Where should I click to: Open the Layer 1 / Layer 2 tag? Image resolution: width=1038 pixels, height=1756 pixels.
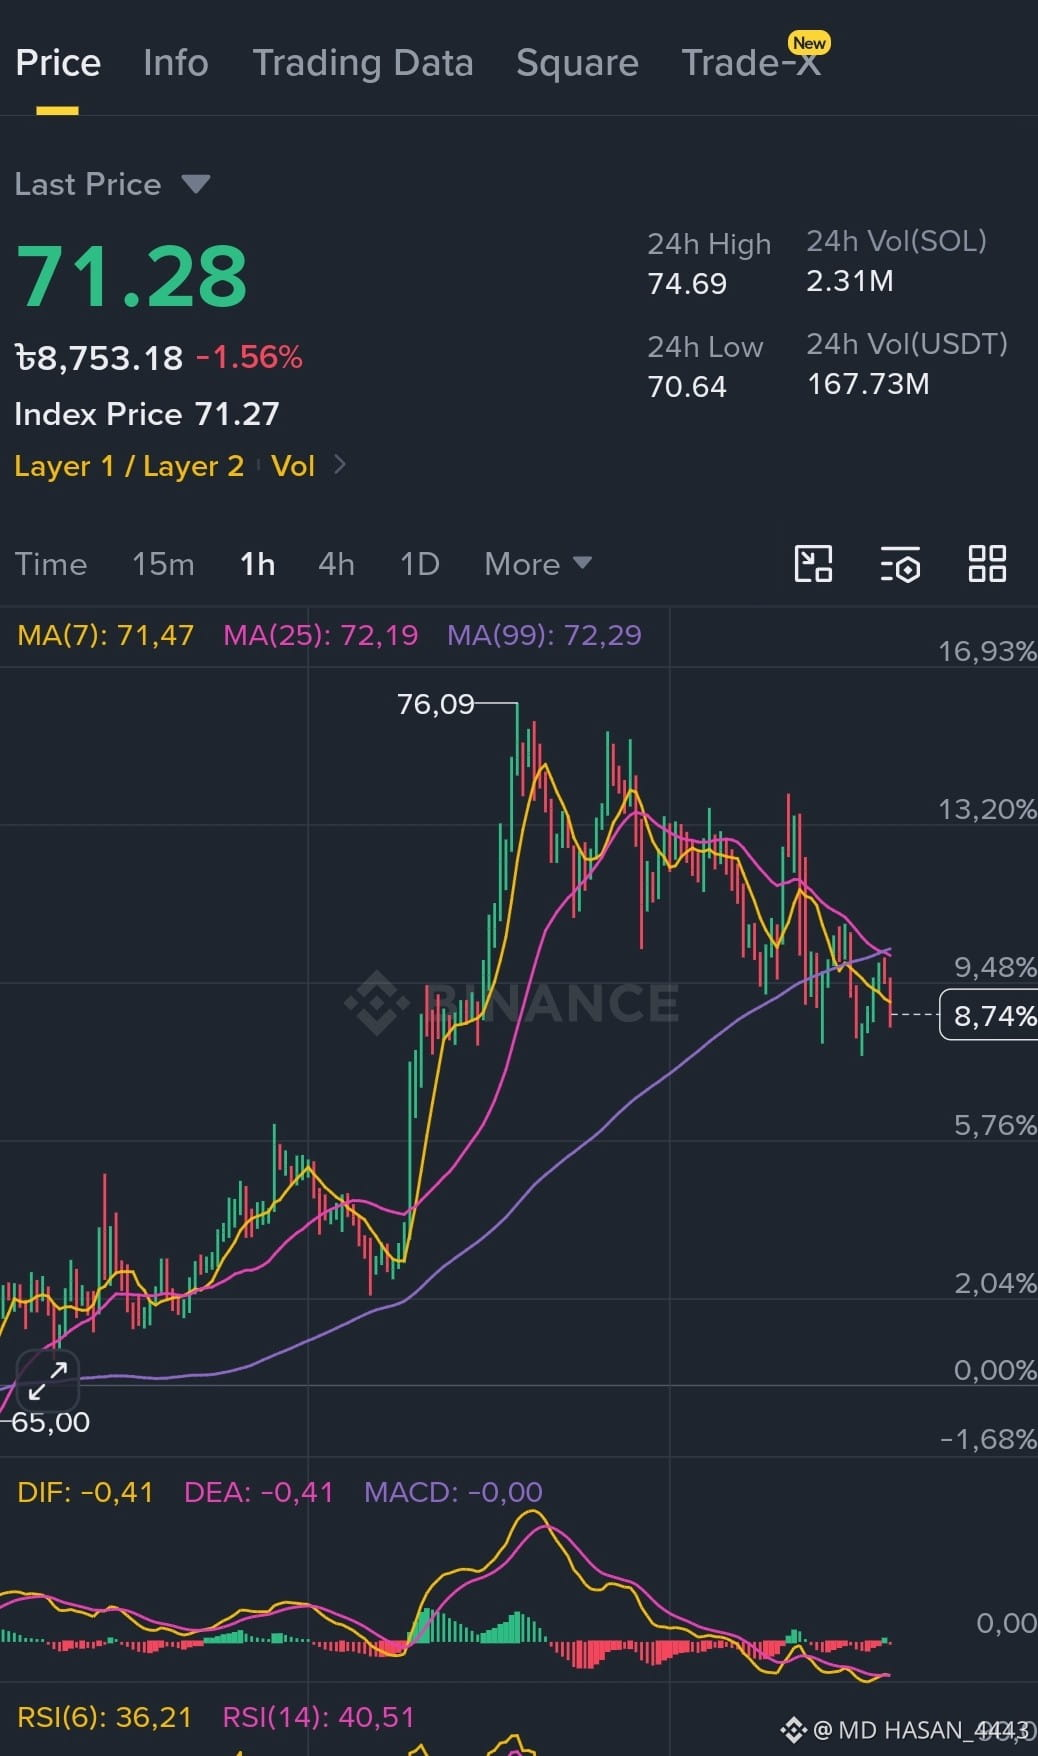[x=129, y=466]
